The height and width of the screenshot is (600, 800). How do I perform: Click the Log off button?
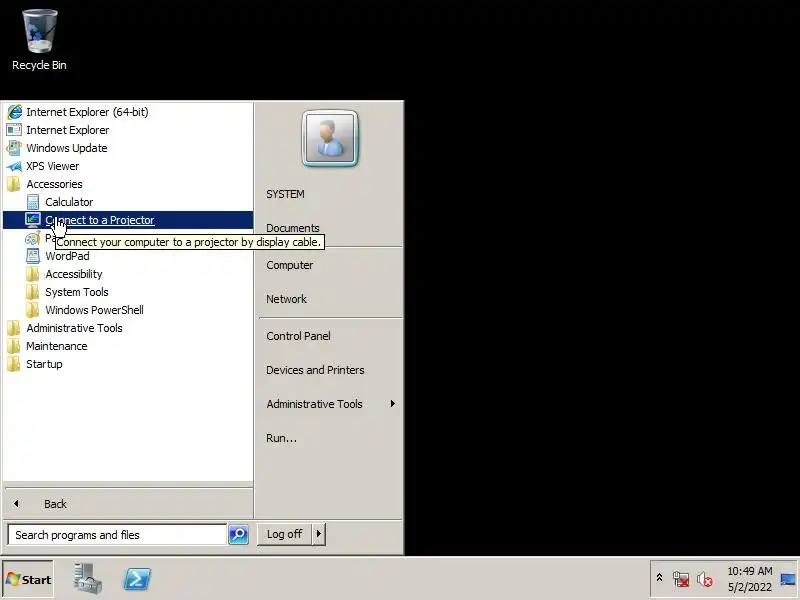pyautogui.click(x=285, y=534)
